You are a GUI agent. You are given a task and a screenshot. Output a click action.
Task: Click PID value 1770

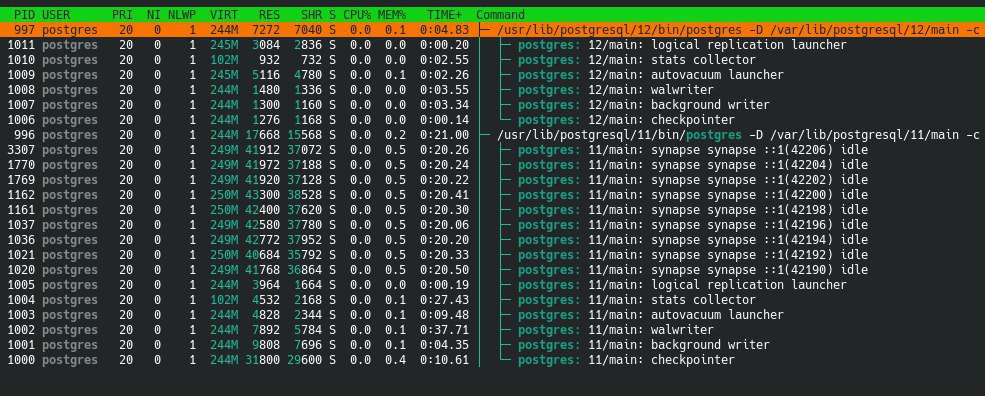click(21, 165)
